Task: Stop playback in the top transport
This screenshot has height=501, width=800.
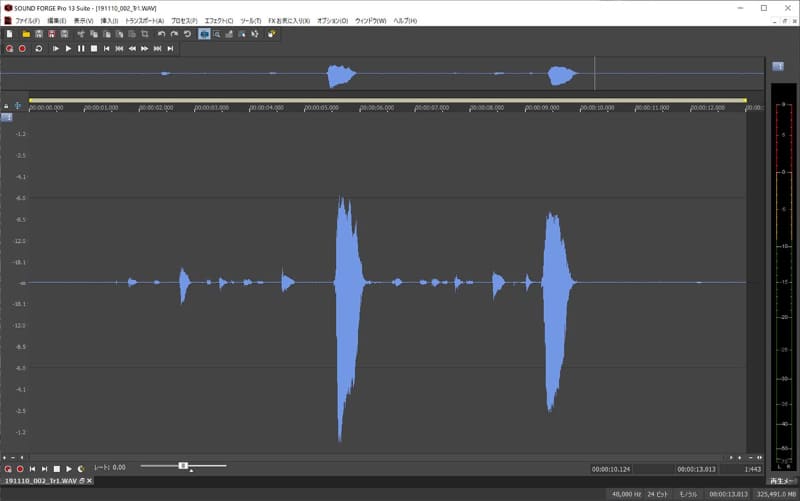Action: (94, 48)
